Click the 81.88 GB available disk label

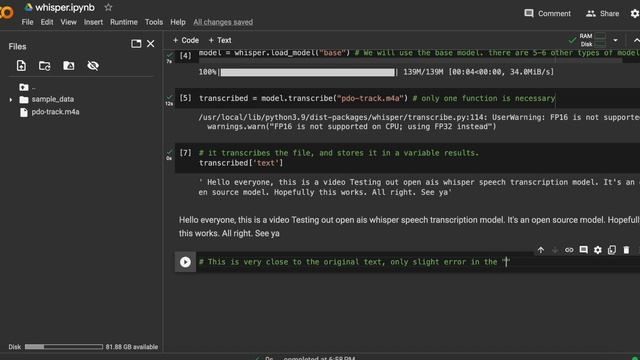[132, 347]
